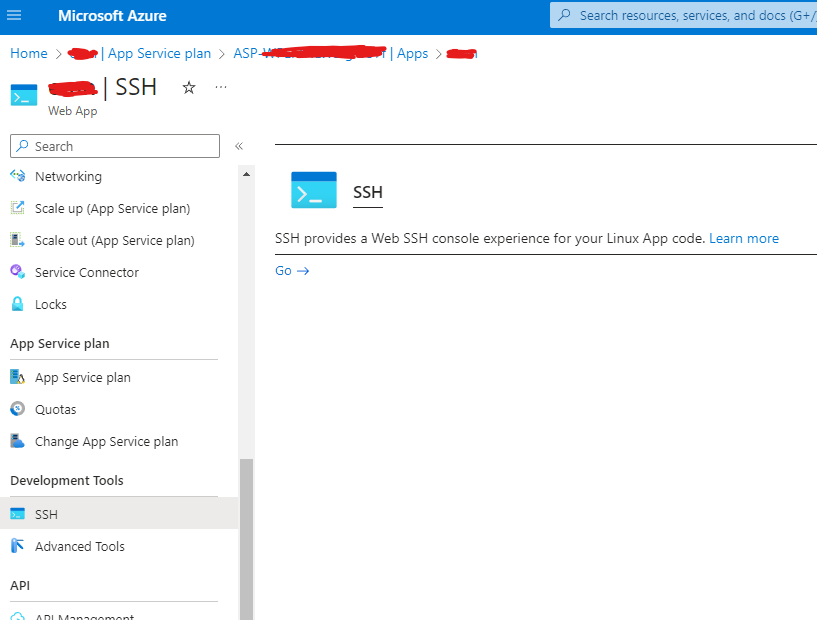
Task: Favorite this SSH page with star
Action: click(189, 88)
